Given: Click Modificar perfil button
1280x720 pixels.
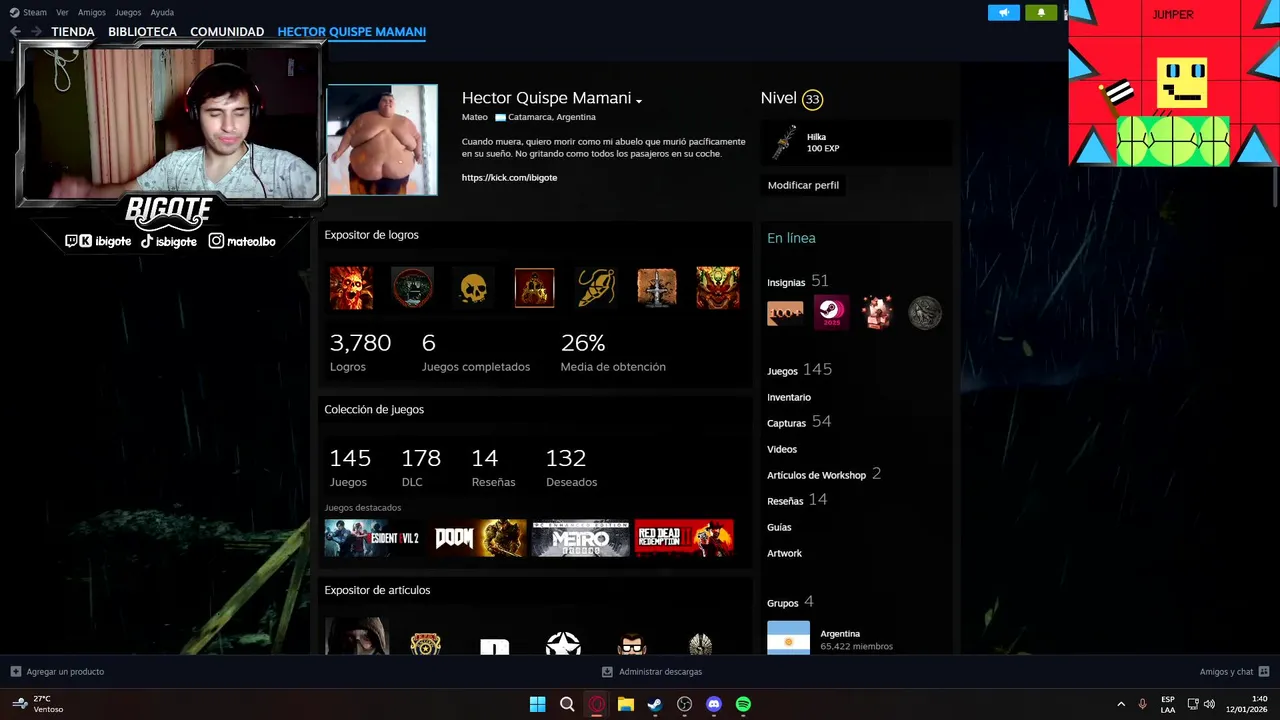Looking at the screenshot, I should pos(803,185).
